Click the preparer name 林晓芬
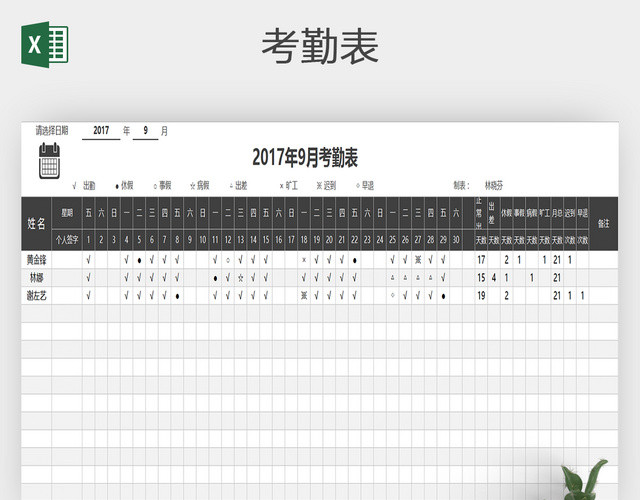 pyautogui.click(x=494, y=186)
